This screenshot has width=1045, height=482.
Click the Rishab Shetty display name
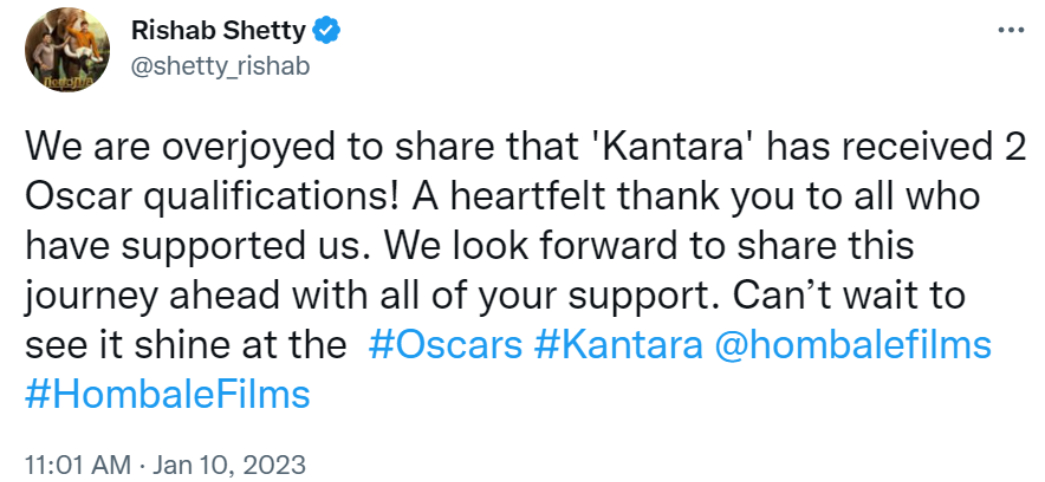[218, 31]
